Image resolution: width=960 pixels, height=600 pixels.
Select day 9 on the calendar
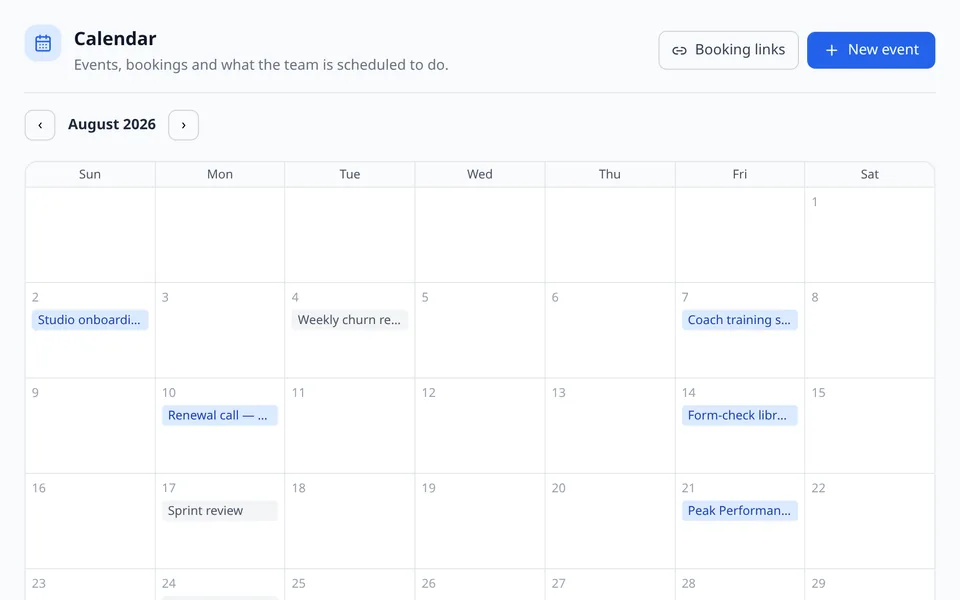[x=90, y=426]
